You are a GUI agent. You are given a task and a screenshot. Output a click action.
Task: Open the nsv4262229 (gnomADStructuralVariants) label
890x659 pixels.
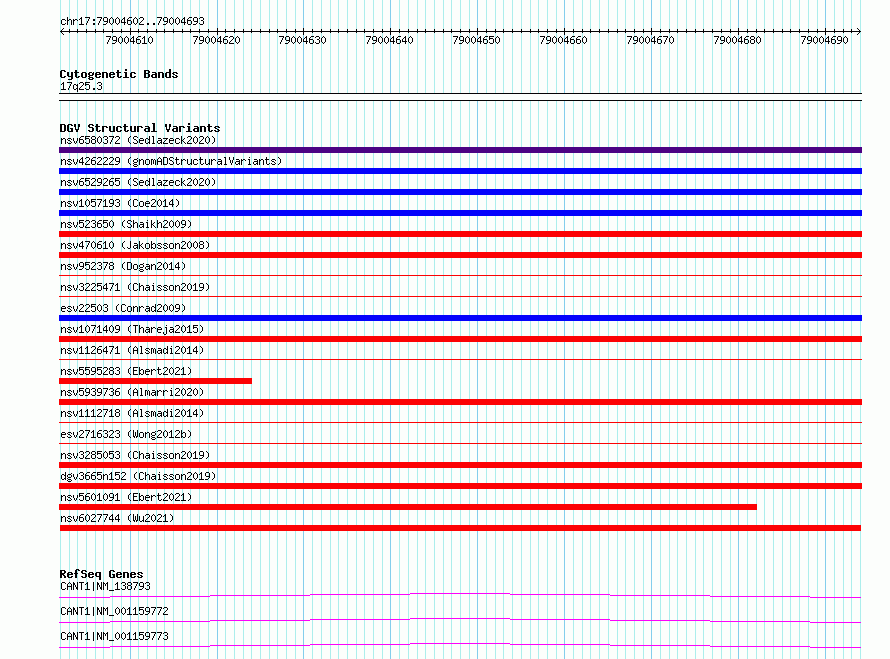pyautogui.click(x=171, y=161)
